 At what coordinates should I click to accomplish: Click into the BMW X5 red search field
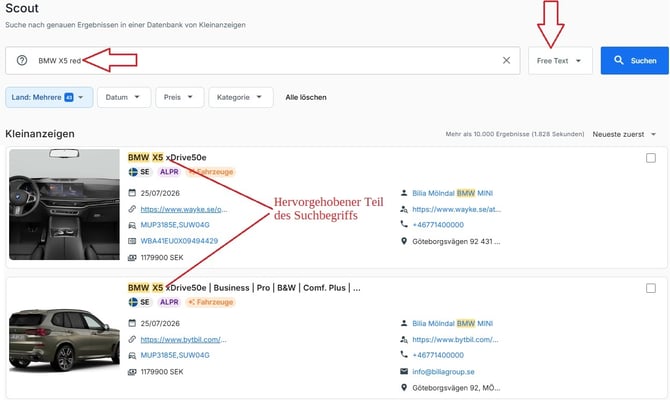262,60
